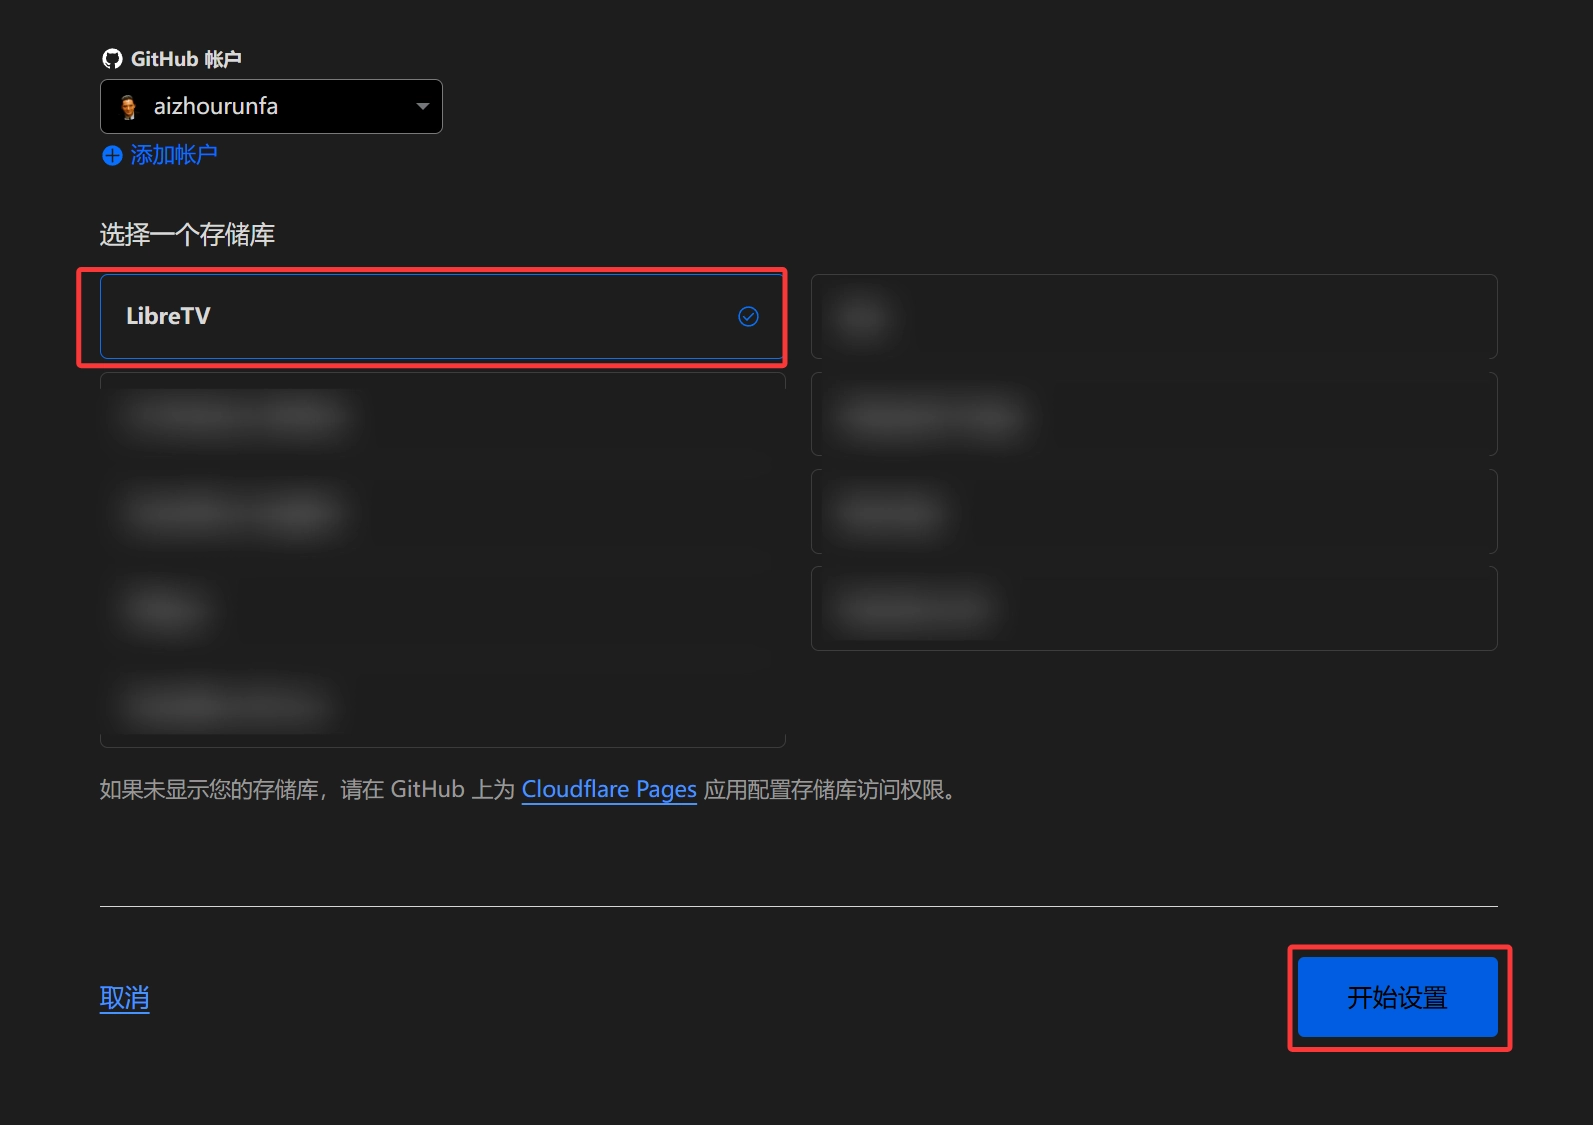This screenshot has width=1593, height=1125.
Task: Click the dropdown arrow beside aizhourunfa
Action: pos(422,106)
